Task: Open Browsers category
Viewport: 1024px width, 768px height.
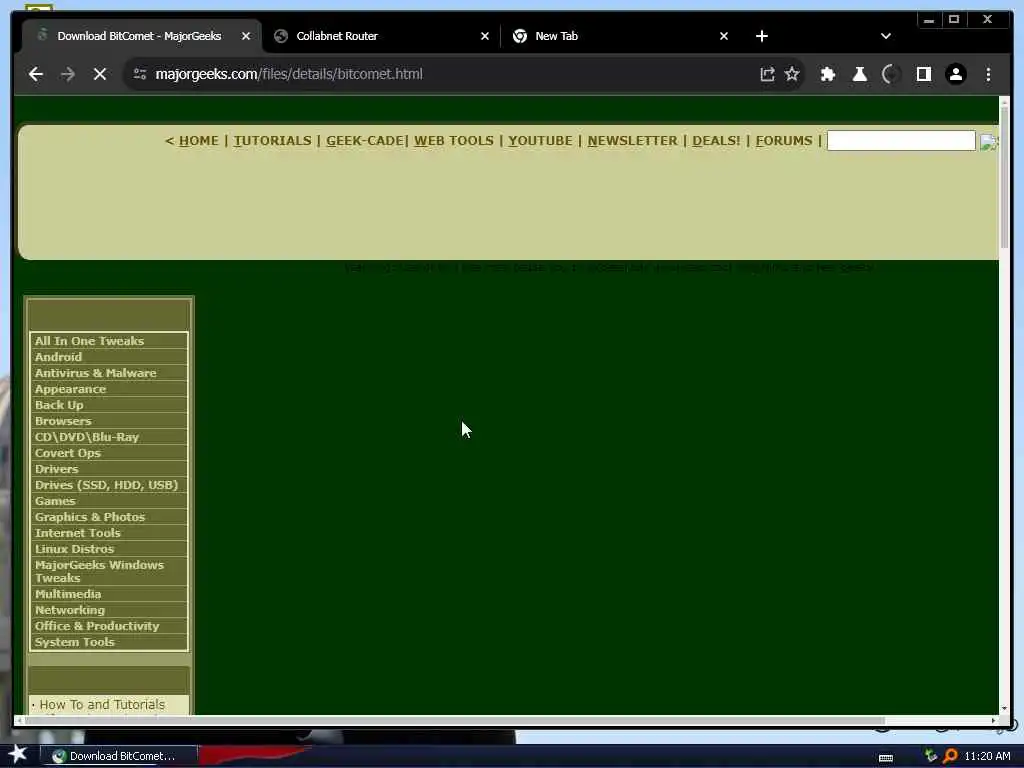Action: (x=63, y=421)
